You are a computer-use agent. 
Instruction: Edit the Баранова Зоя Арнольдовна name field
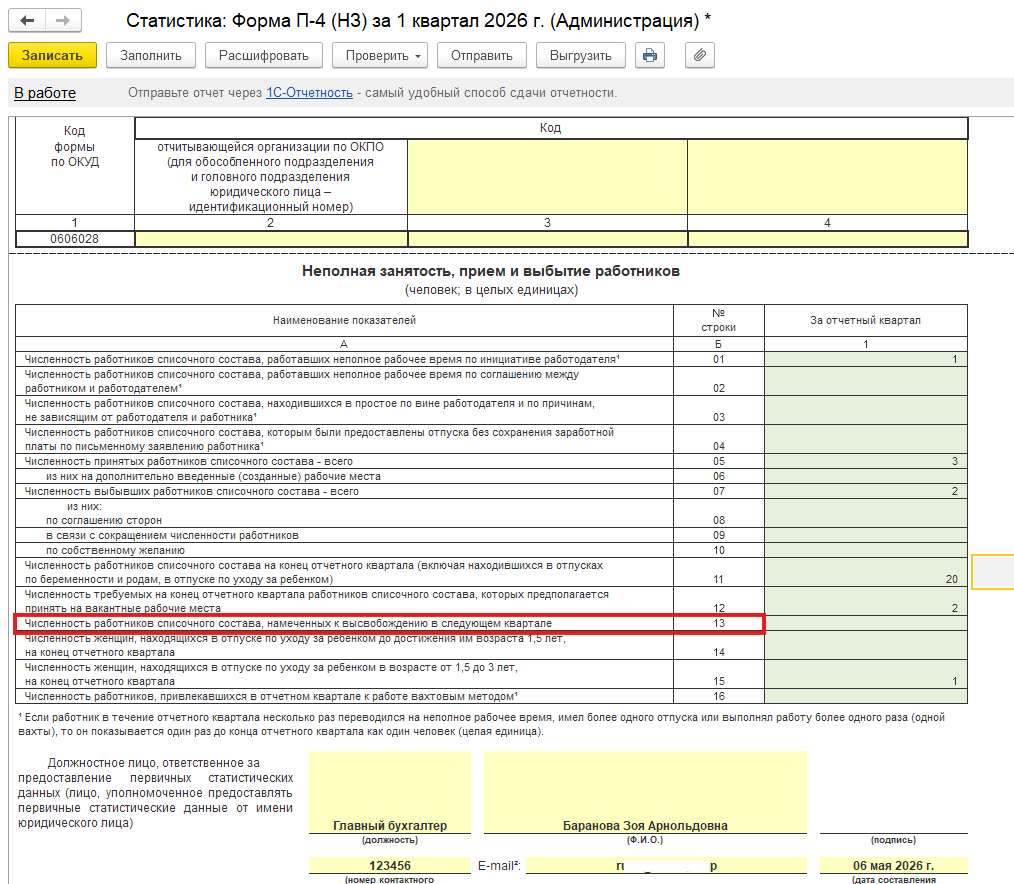click(x=645, y=792)
